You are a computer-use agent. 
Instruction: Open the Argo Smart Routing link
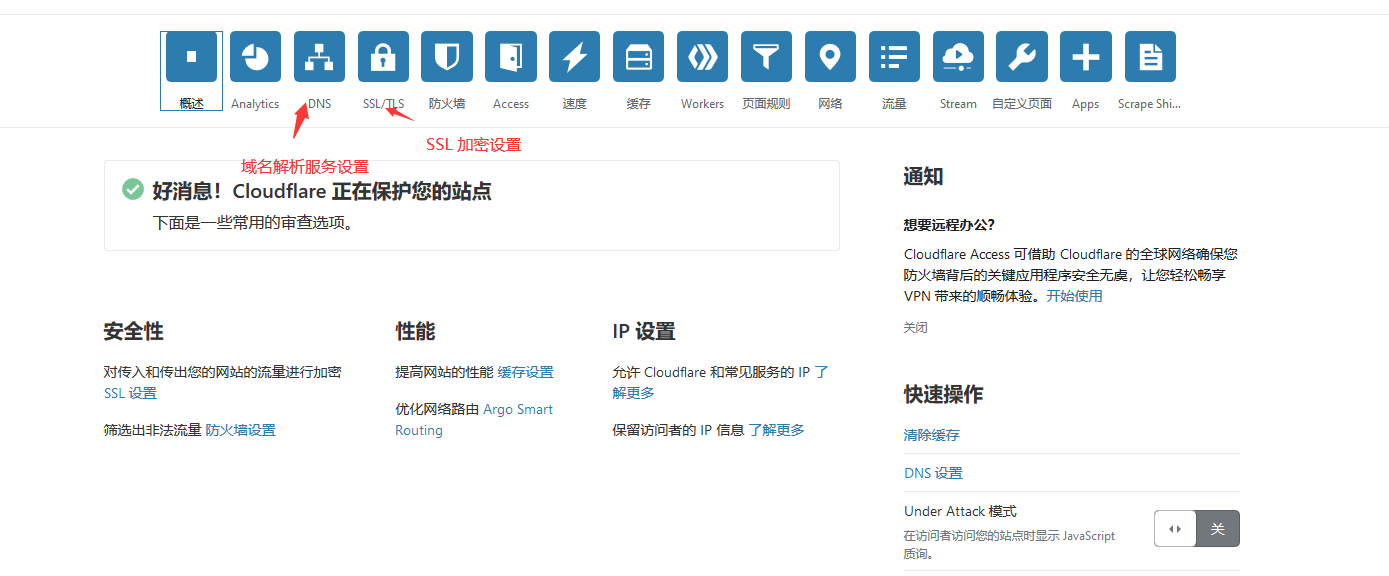(x=474, y=420)
